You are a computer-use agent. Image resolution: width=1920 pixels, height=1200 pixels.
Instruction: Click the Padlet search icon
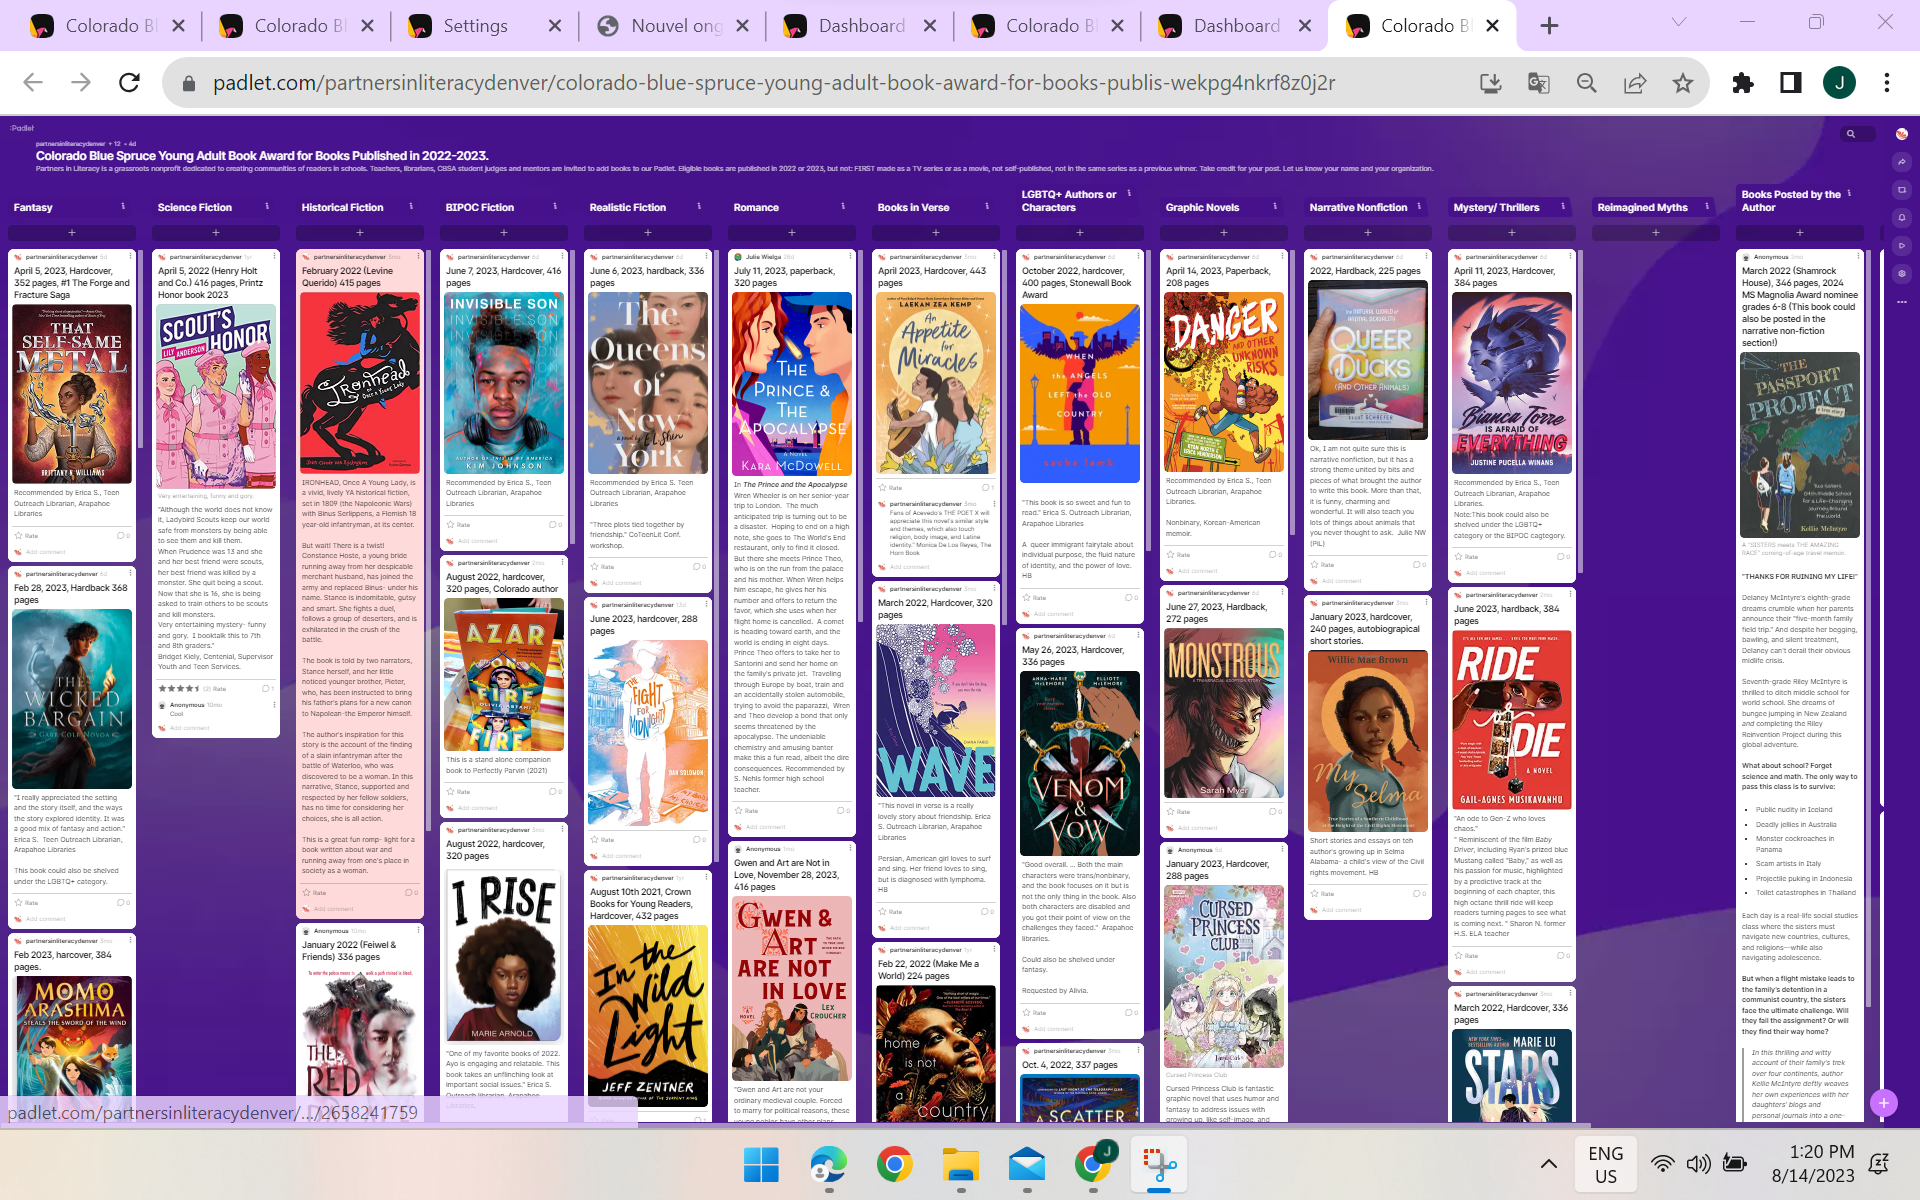click(x=1851, y=134)
